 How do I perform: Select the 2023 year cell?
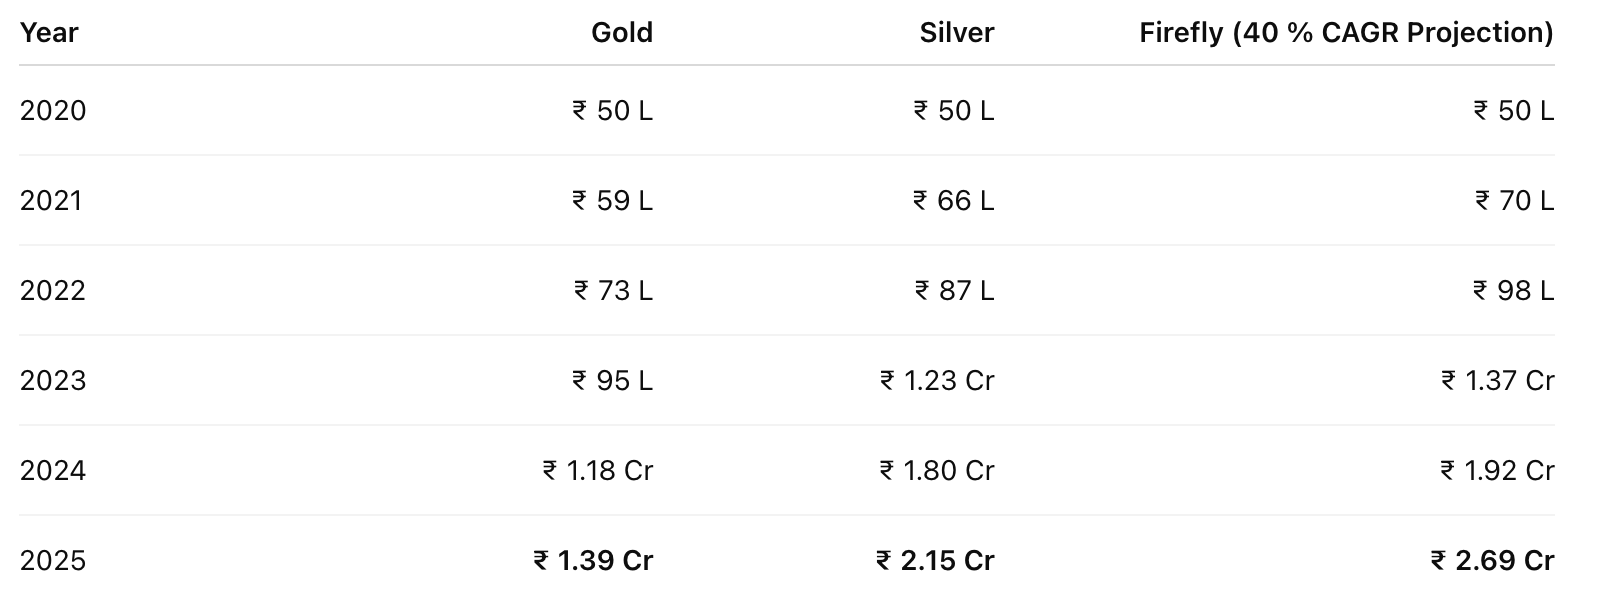pos(53,380)
